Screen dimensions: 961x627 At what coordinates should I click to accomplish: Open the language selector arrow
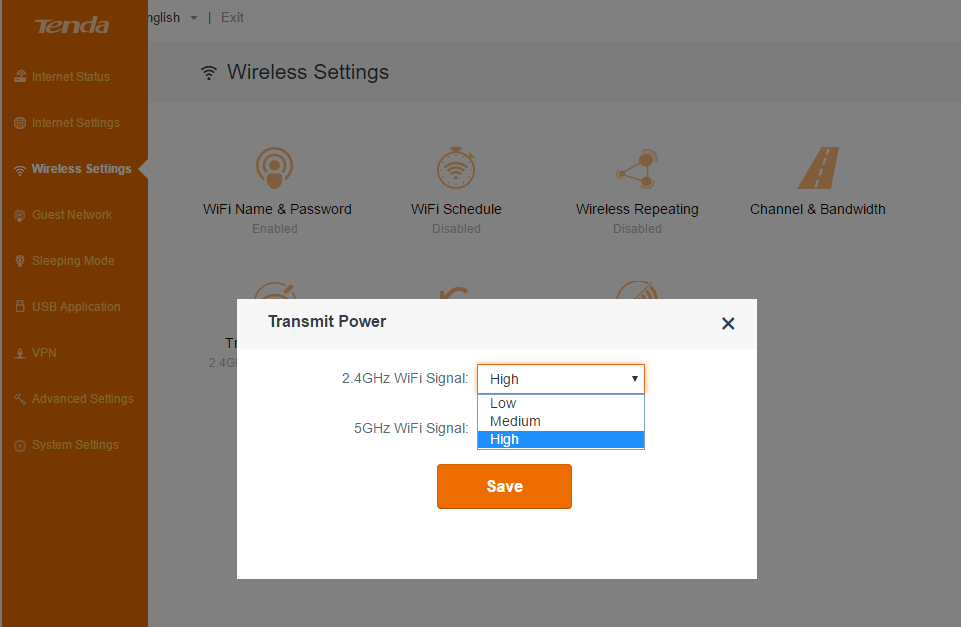pyautogui.click(x=193, y=18)
